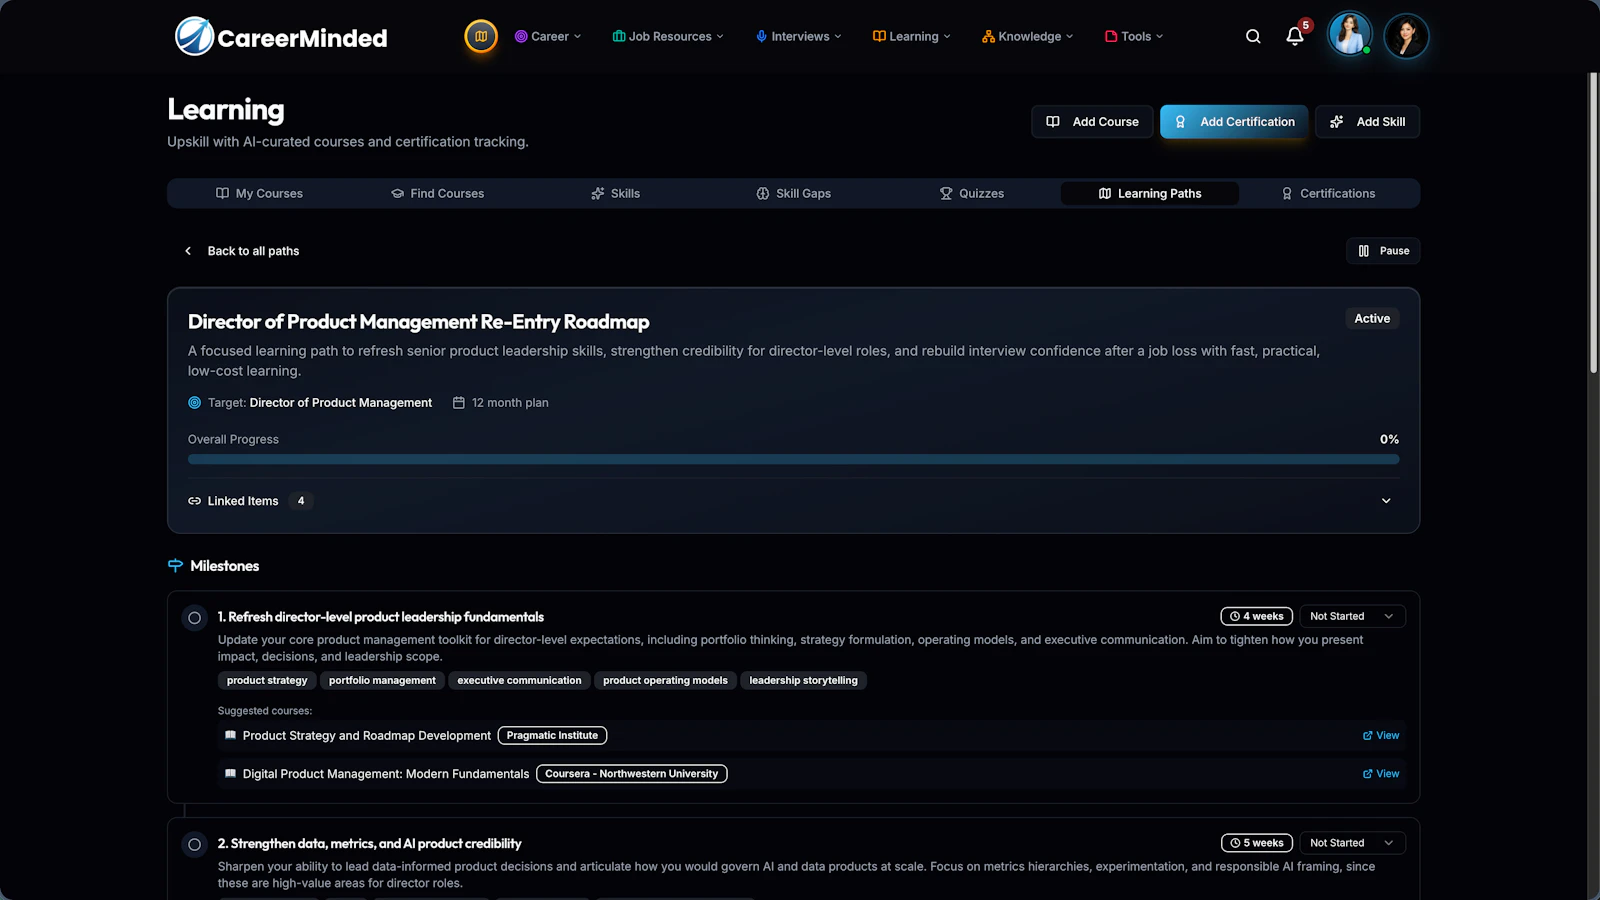1600x900 pixels.
Task: Click the first profile avatar
Action: (1349, 35)
